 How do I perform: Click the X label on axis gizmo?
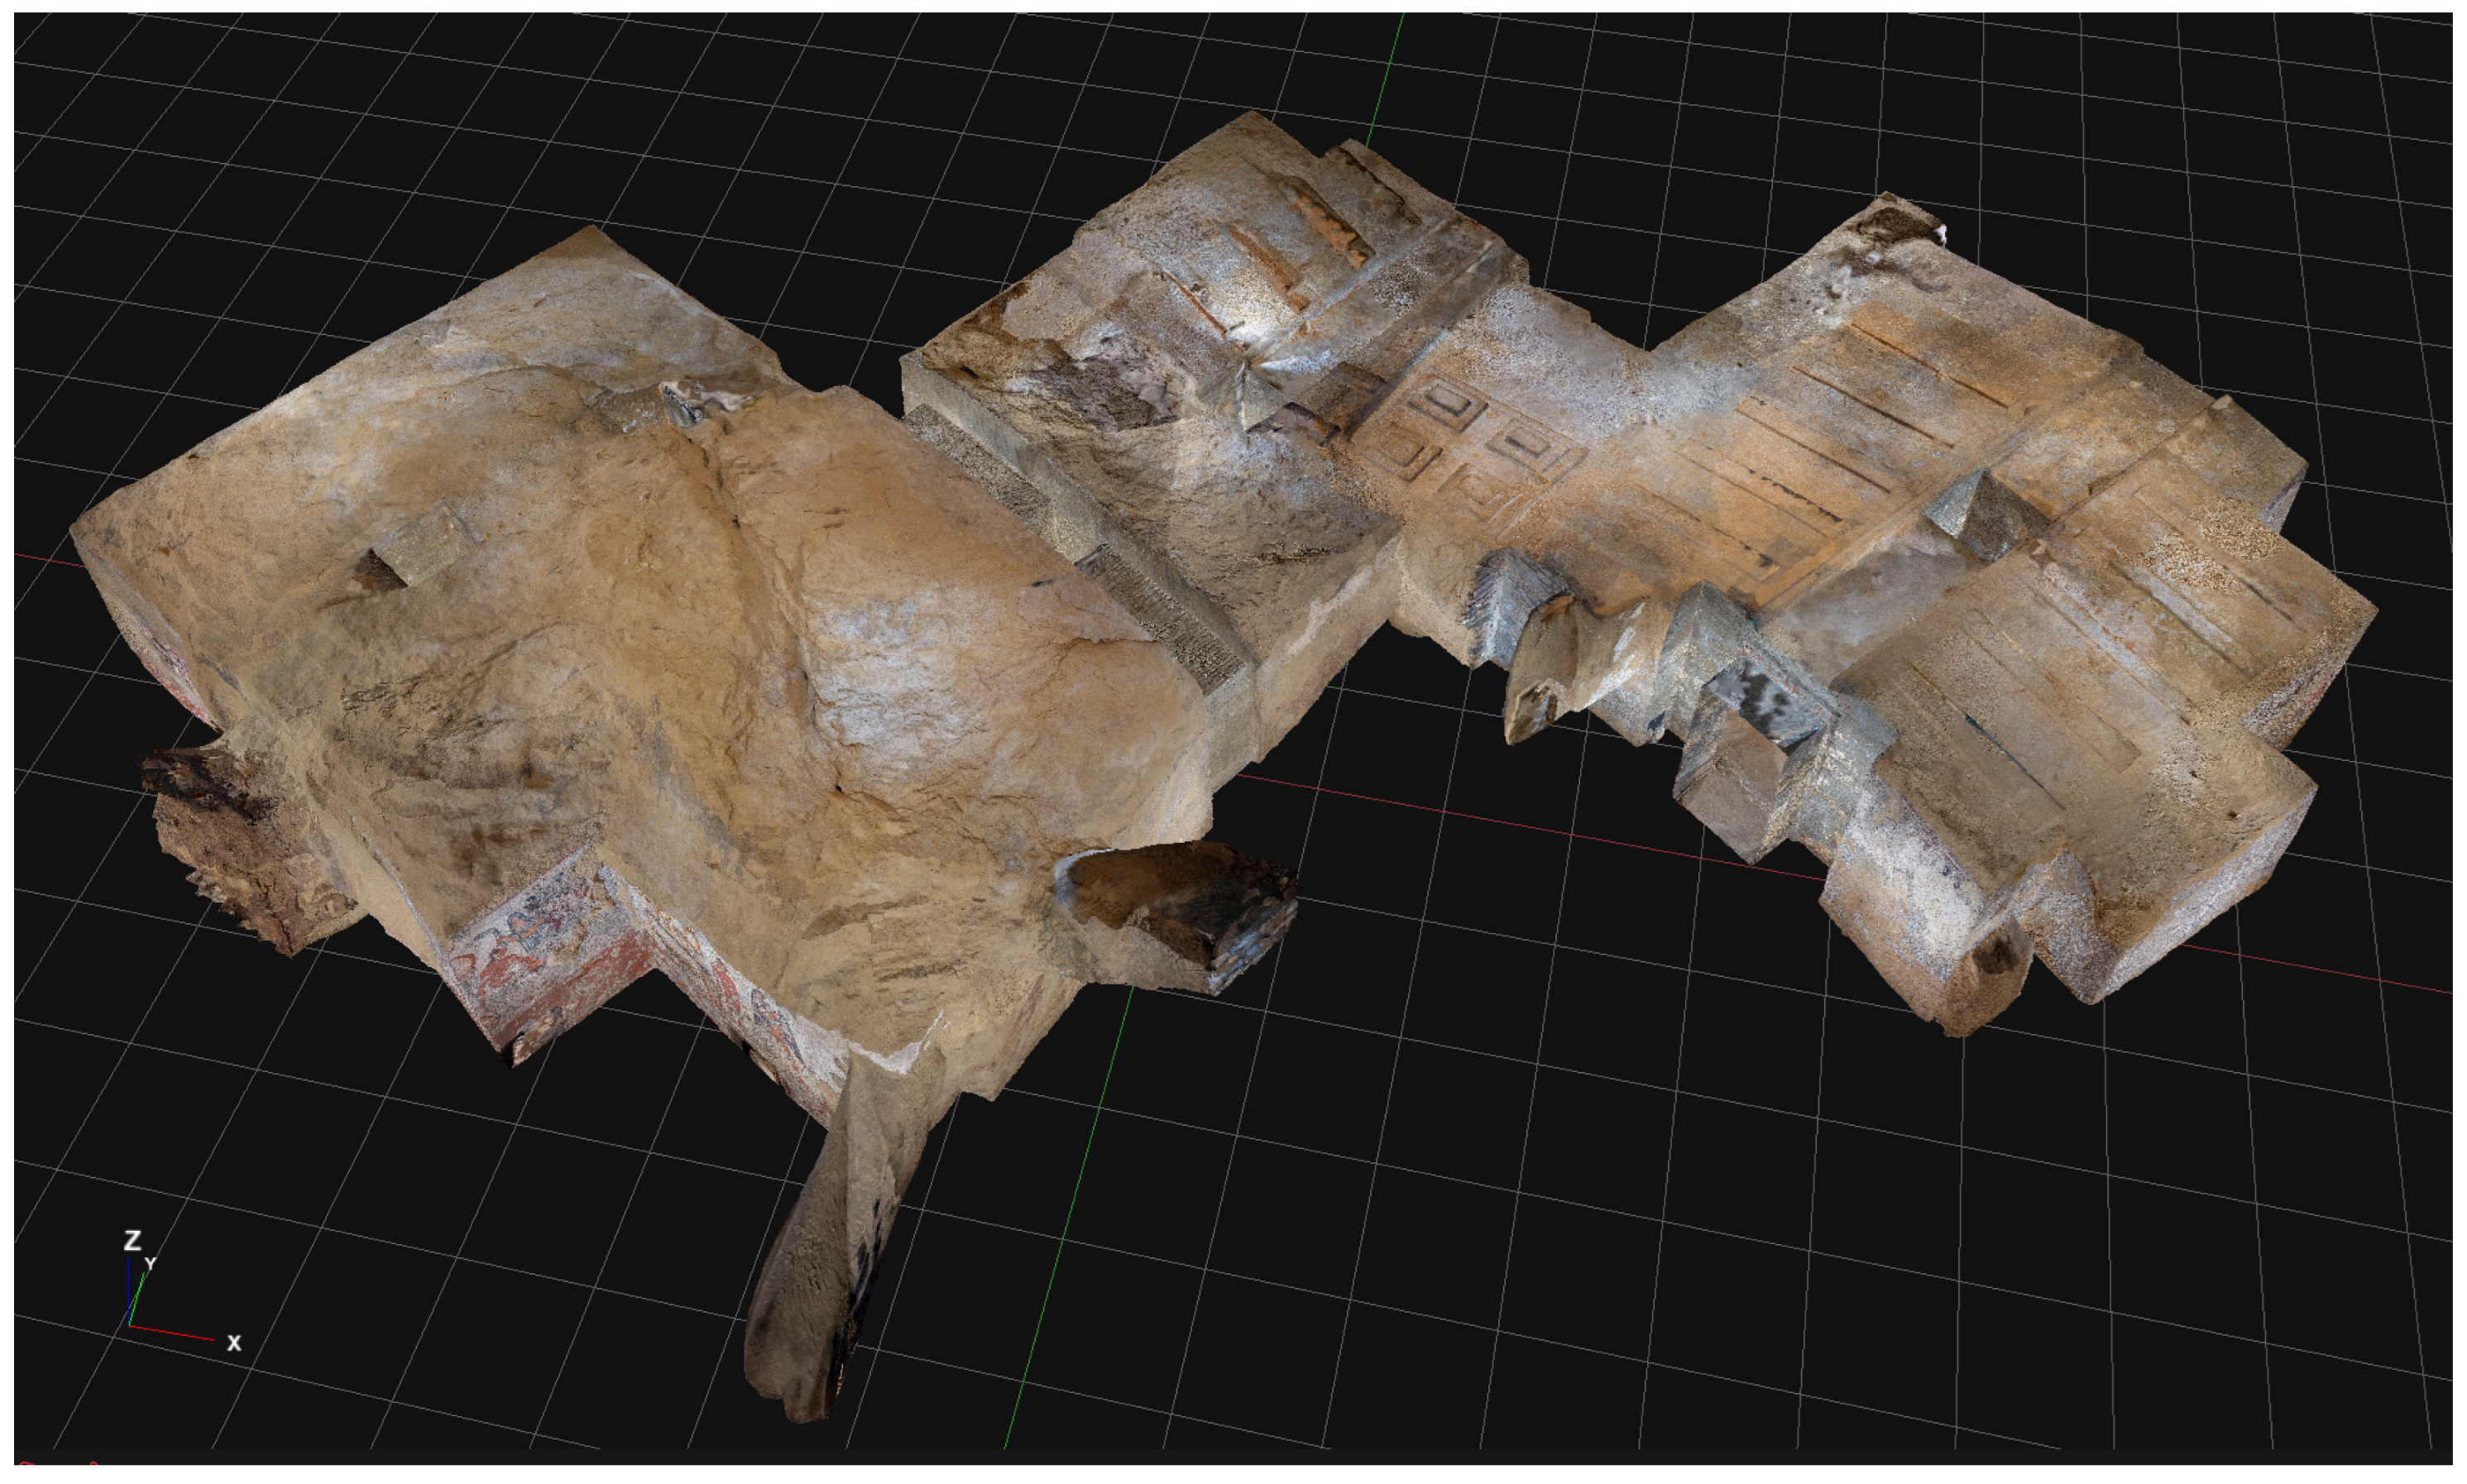pos(234,1343)
